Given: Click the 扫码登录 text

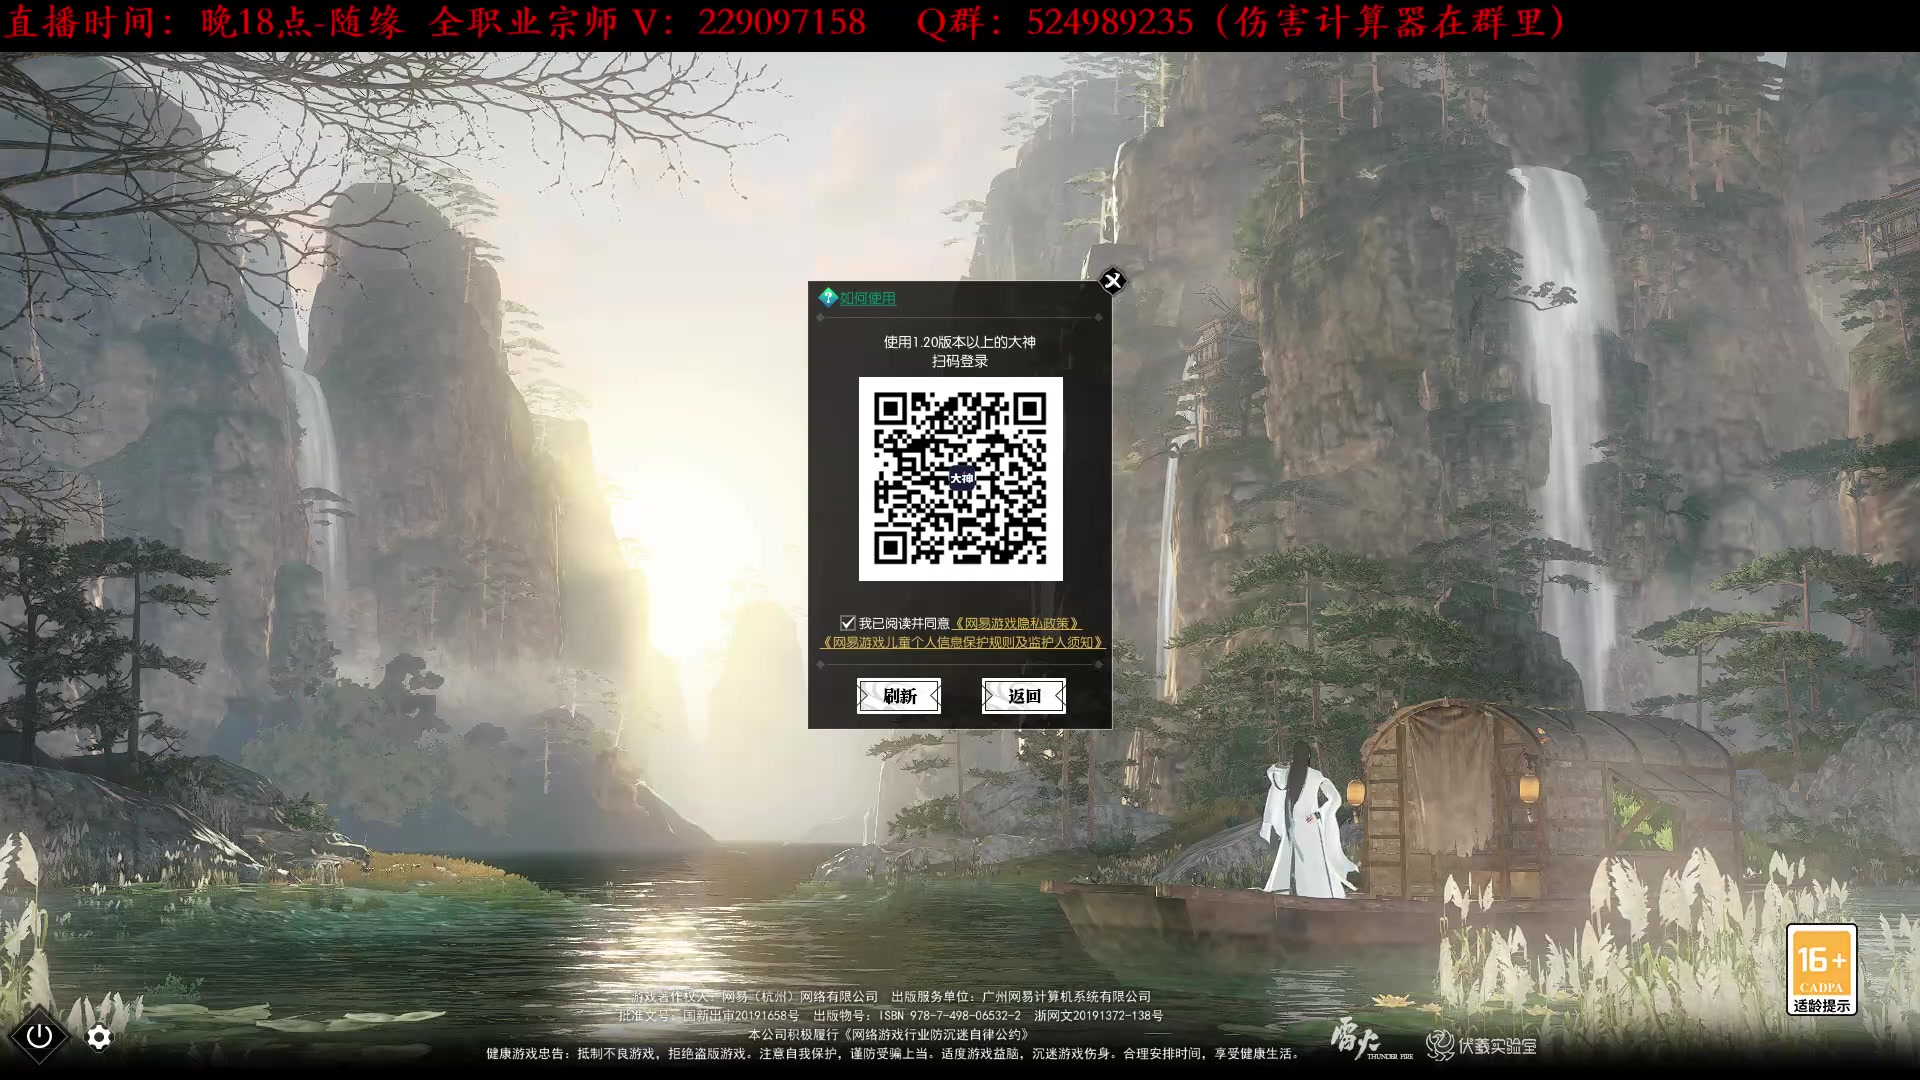Looking at the screenshot, I should [960, 361].
